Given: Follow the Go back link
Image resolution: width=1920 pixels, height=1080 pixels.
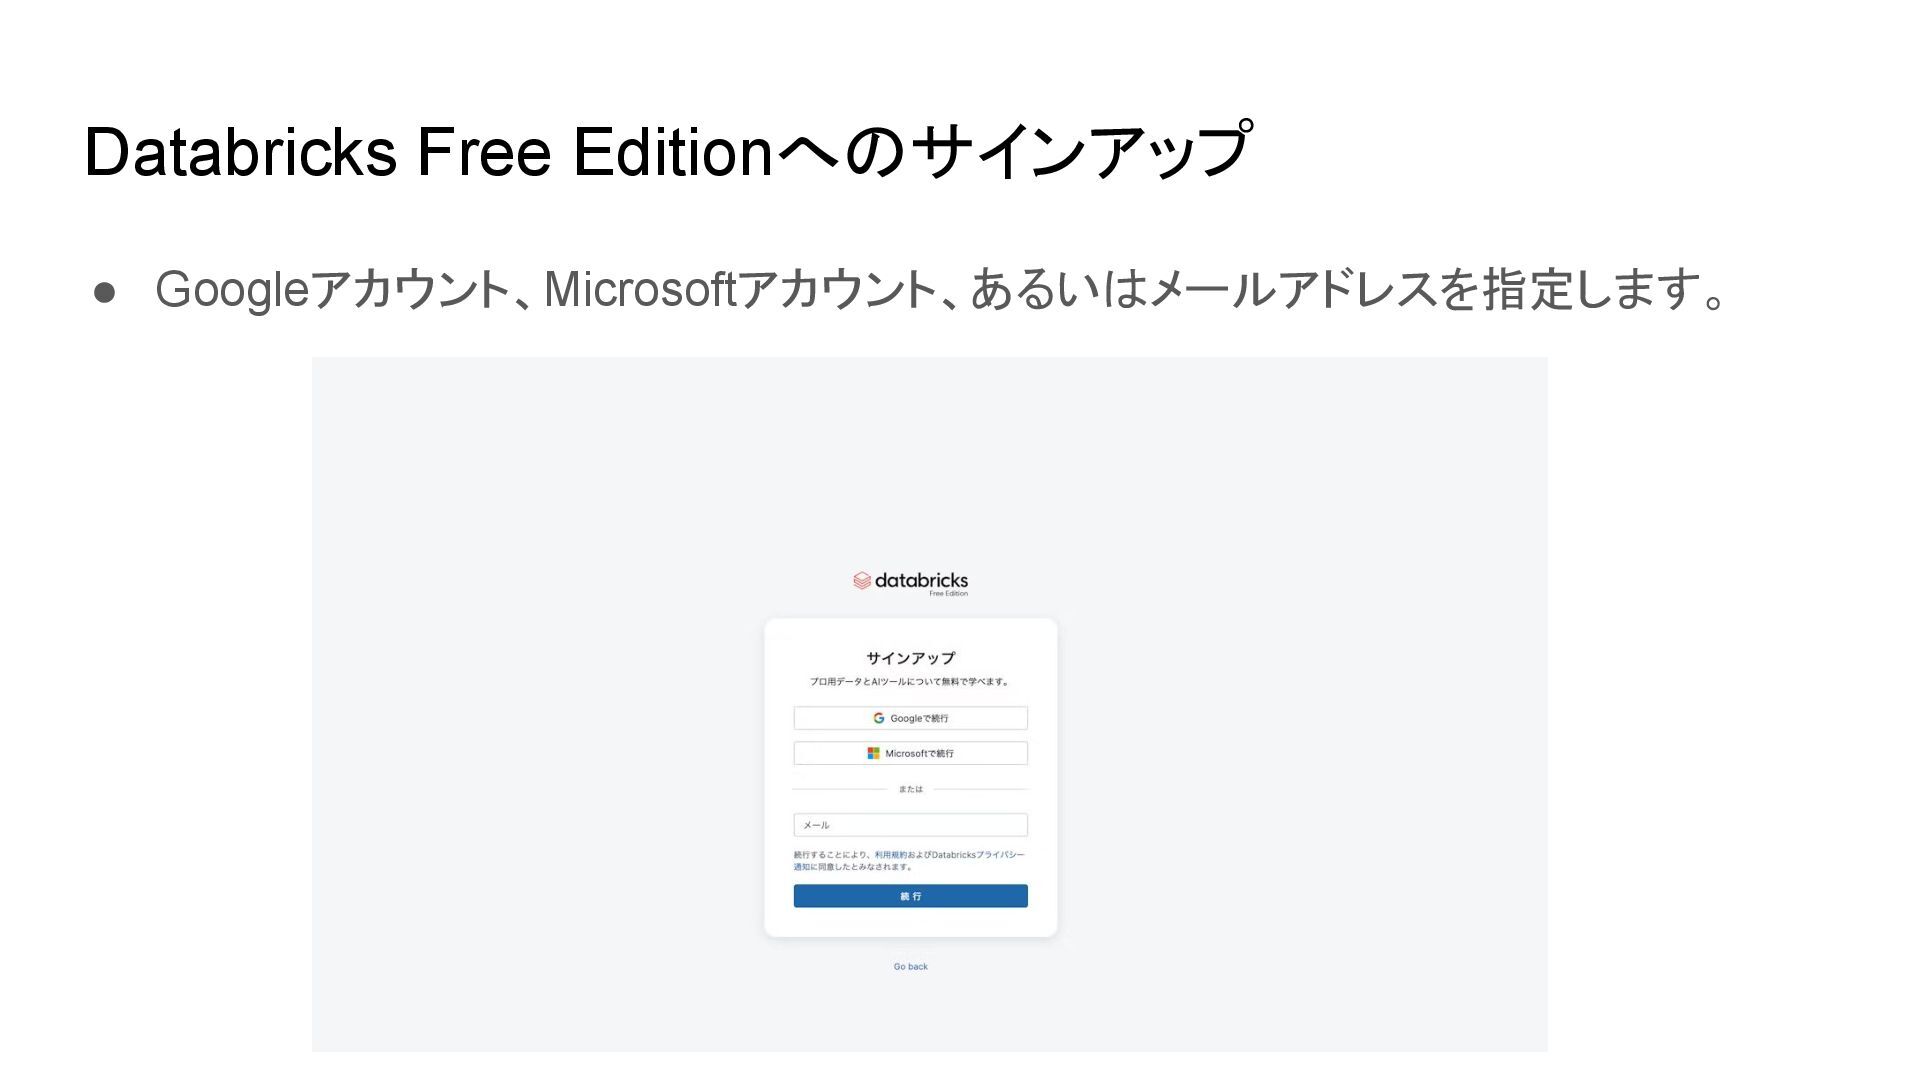Looking at the screenshot, I should click(910, 967).
